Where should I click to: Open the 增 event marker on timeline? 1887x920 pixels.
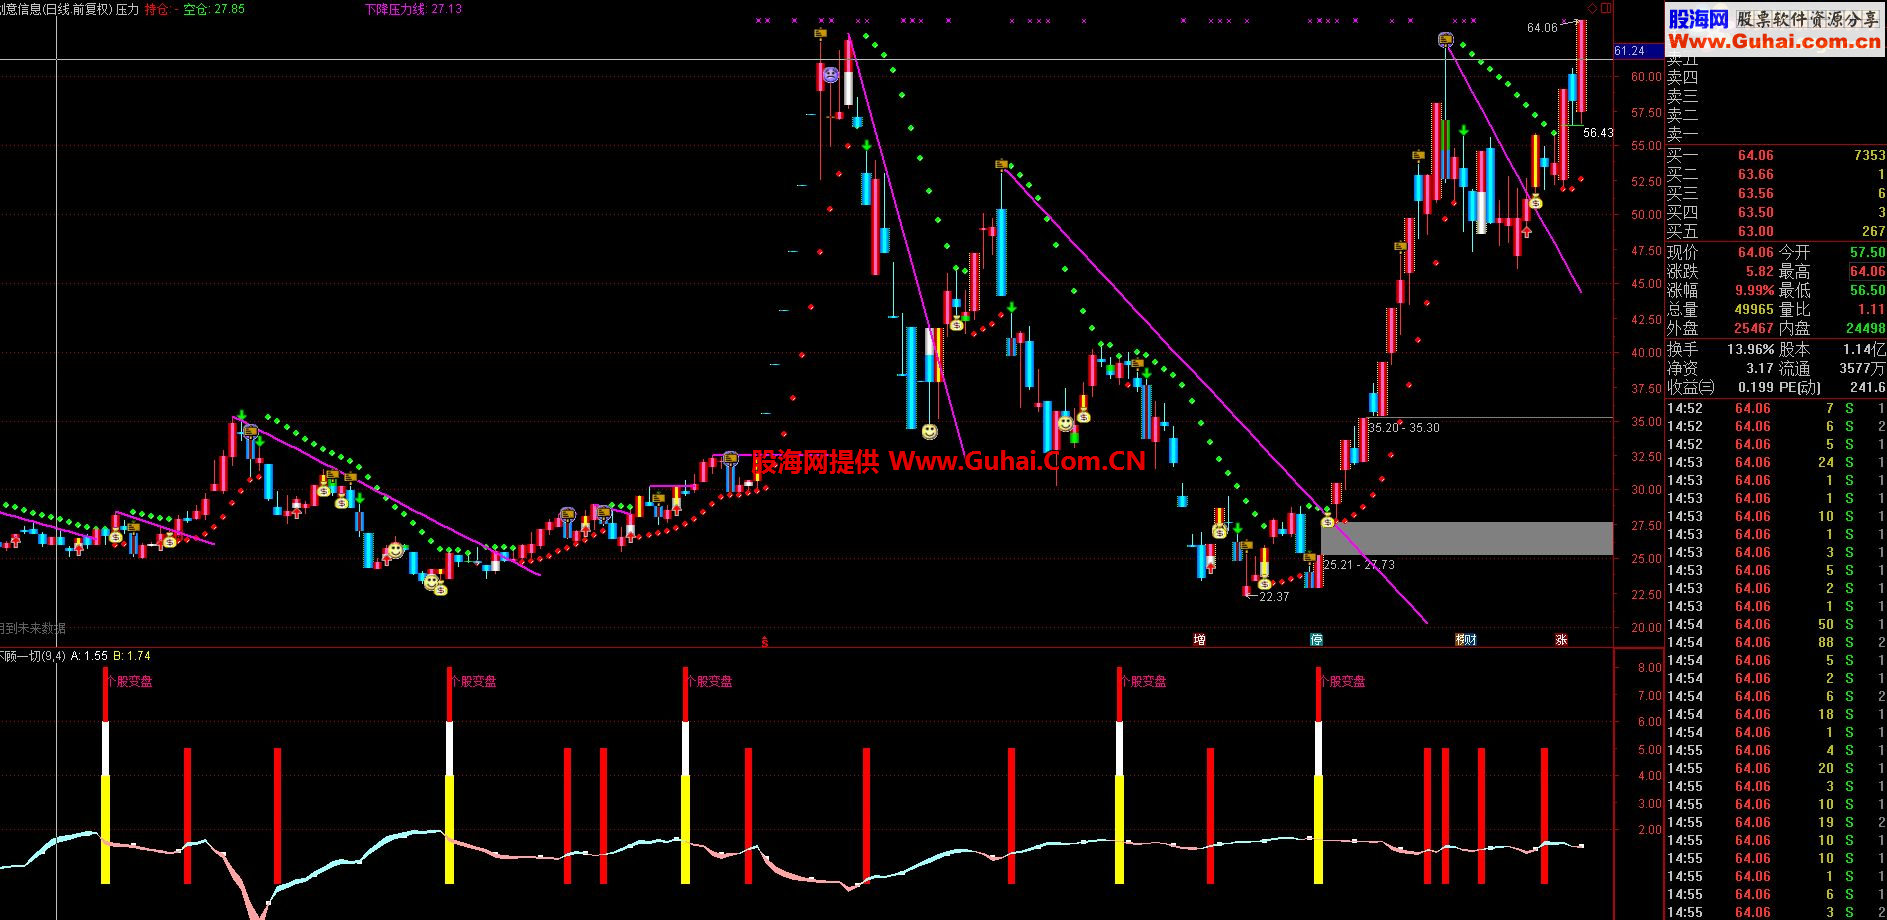pos(1199,640)
